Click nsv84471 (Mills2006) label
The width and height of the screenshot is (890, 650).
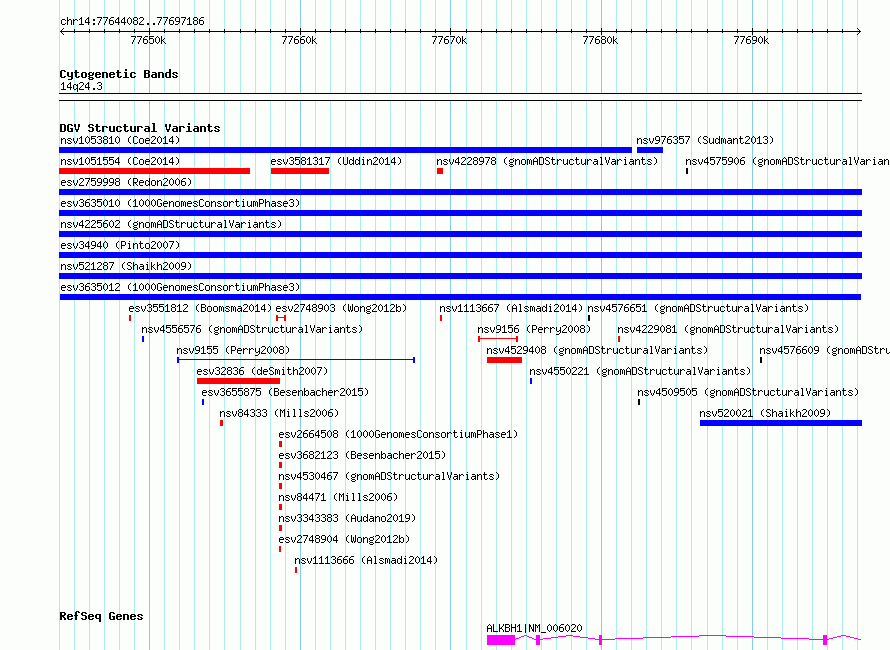pyautogui.click(x=338, y=497)
